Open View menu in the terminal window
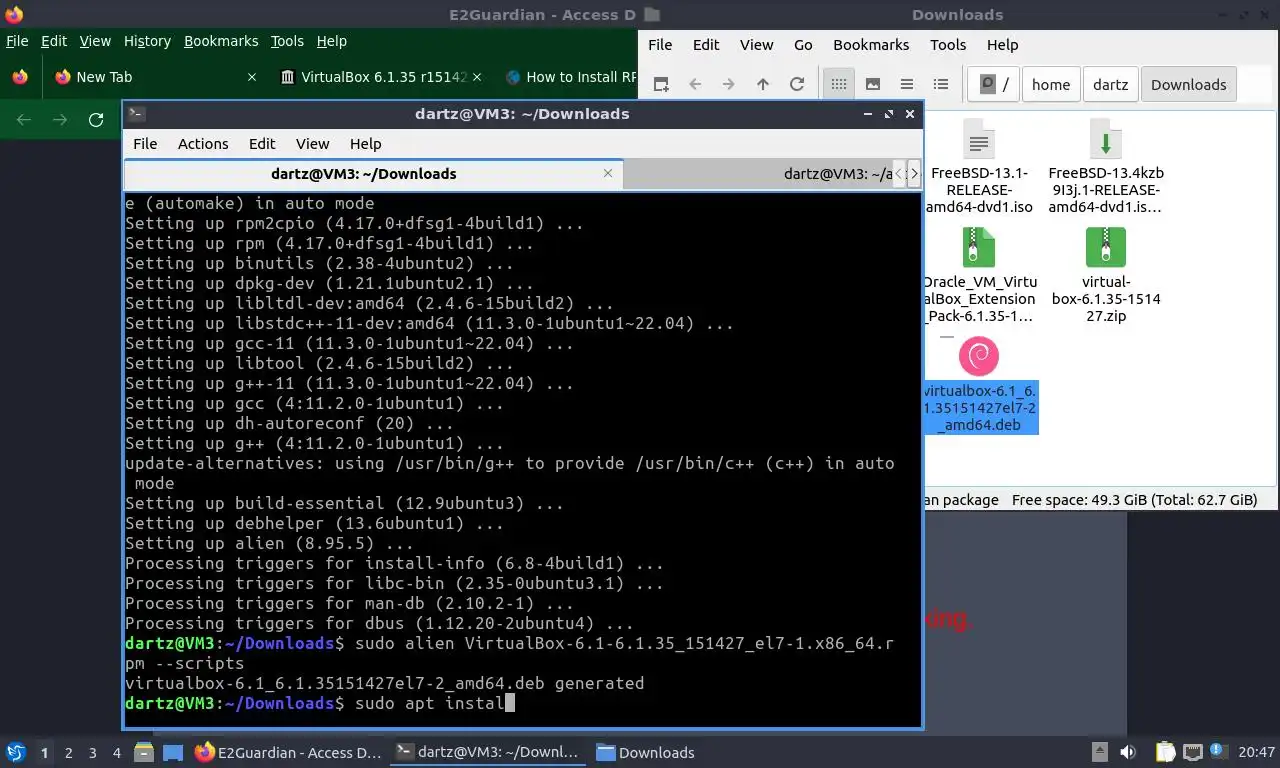 [x=312, y=144]
